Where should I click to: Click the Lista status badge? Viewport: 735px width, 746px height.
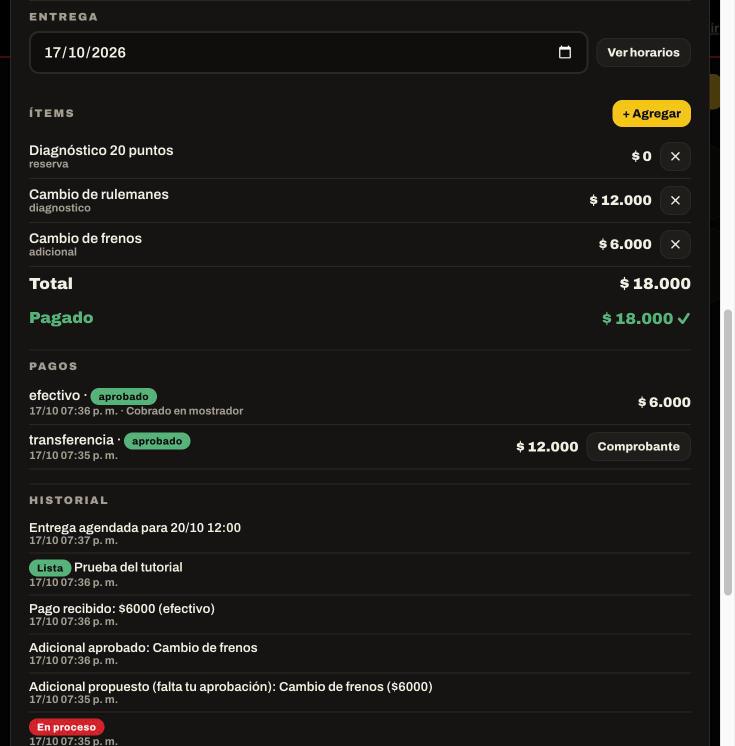click(50, 568)
